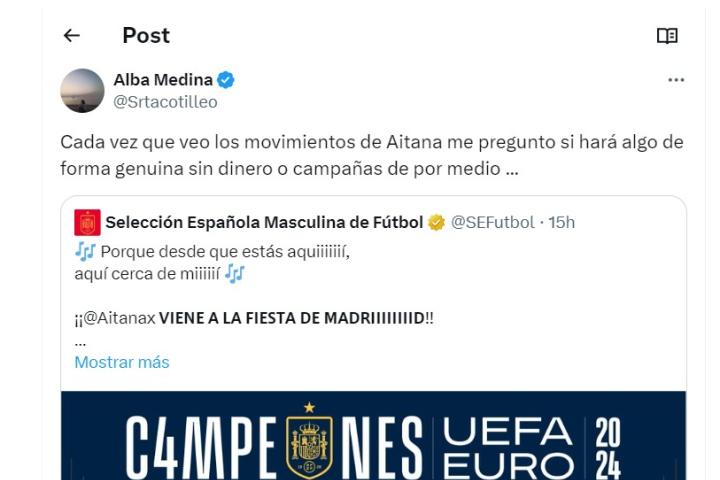Click the Post page heading
This screenshot has height=480, width=720.
coord(146,36)
